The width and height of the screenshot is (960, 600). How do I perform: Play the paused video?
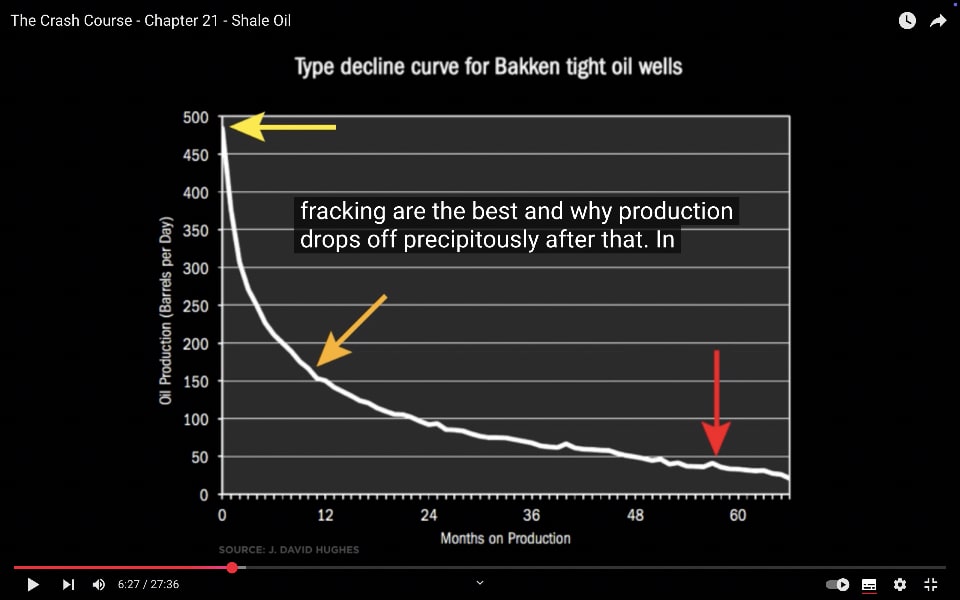click(x=33, y=585)
